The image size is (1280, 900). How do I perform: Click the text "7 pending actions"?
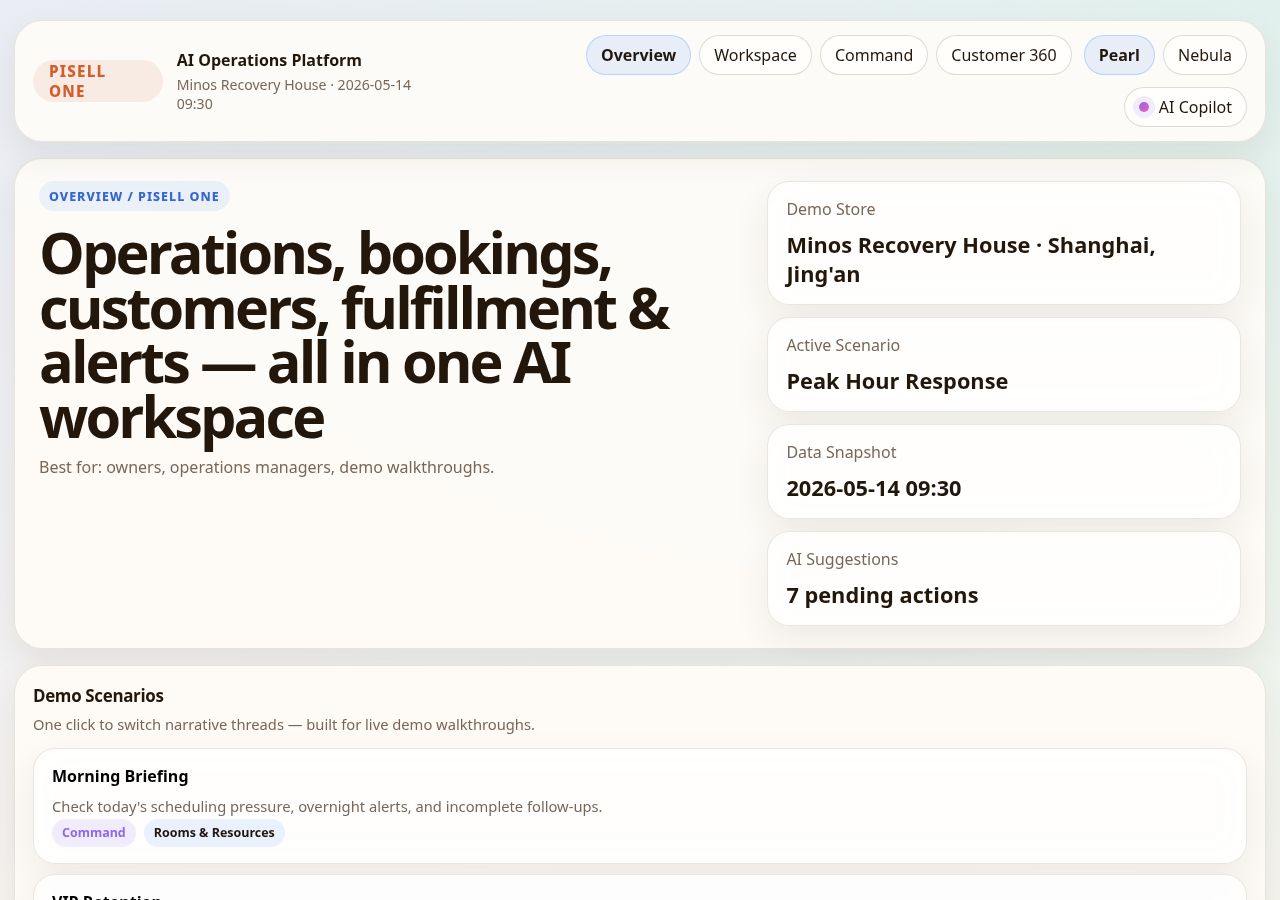click(882, 595)
